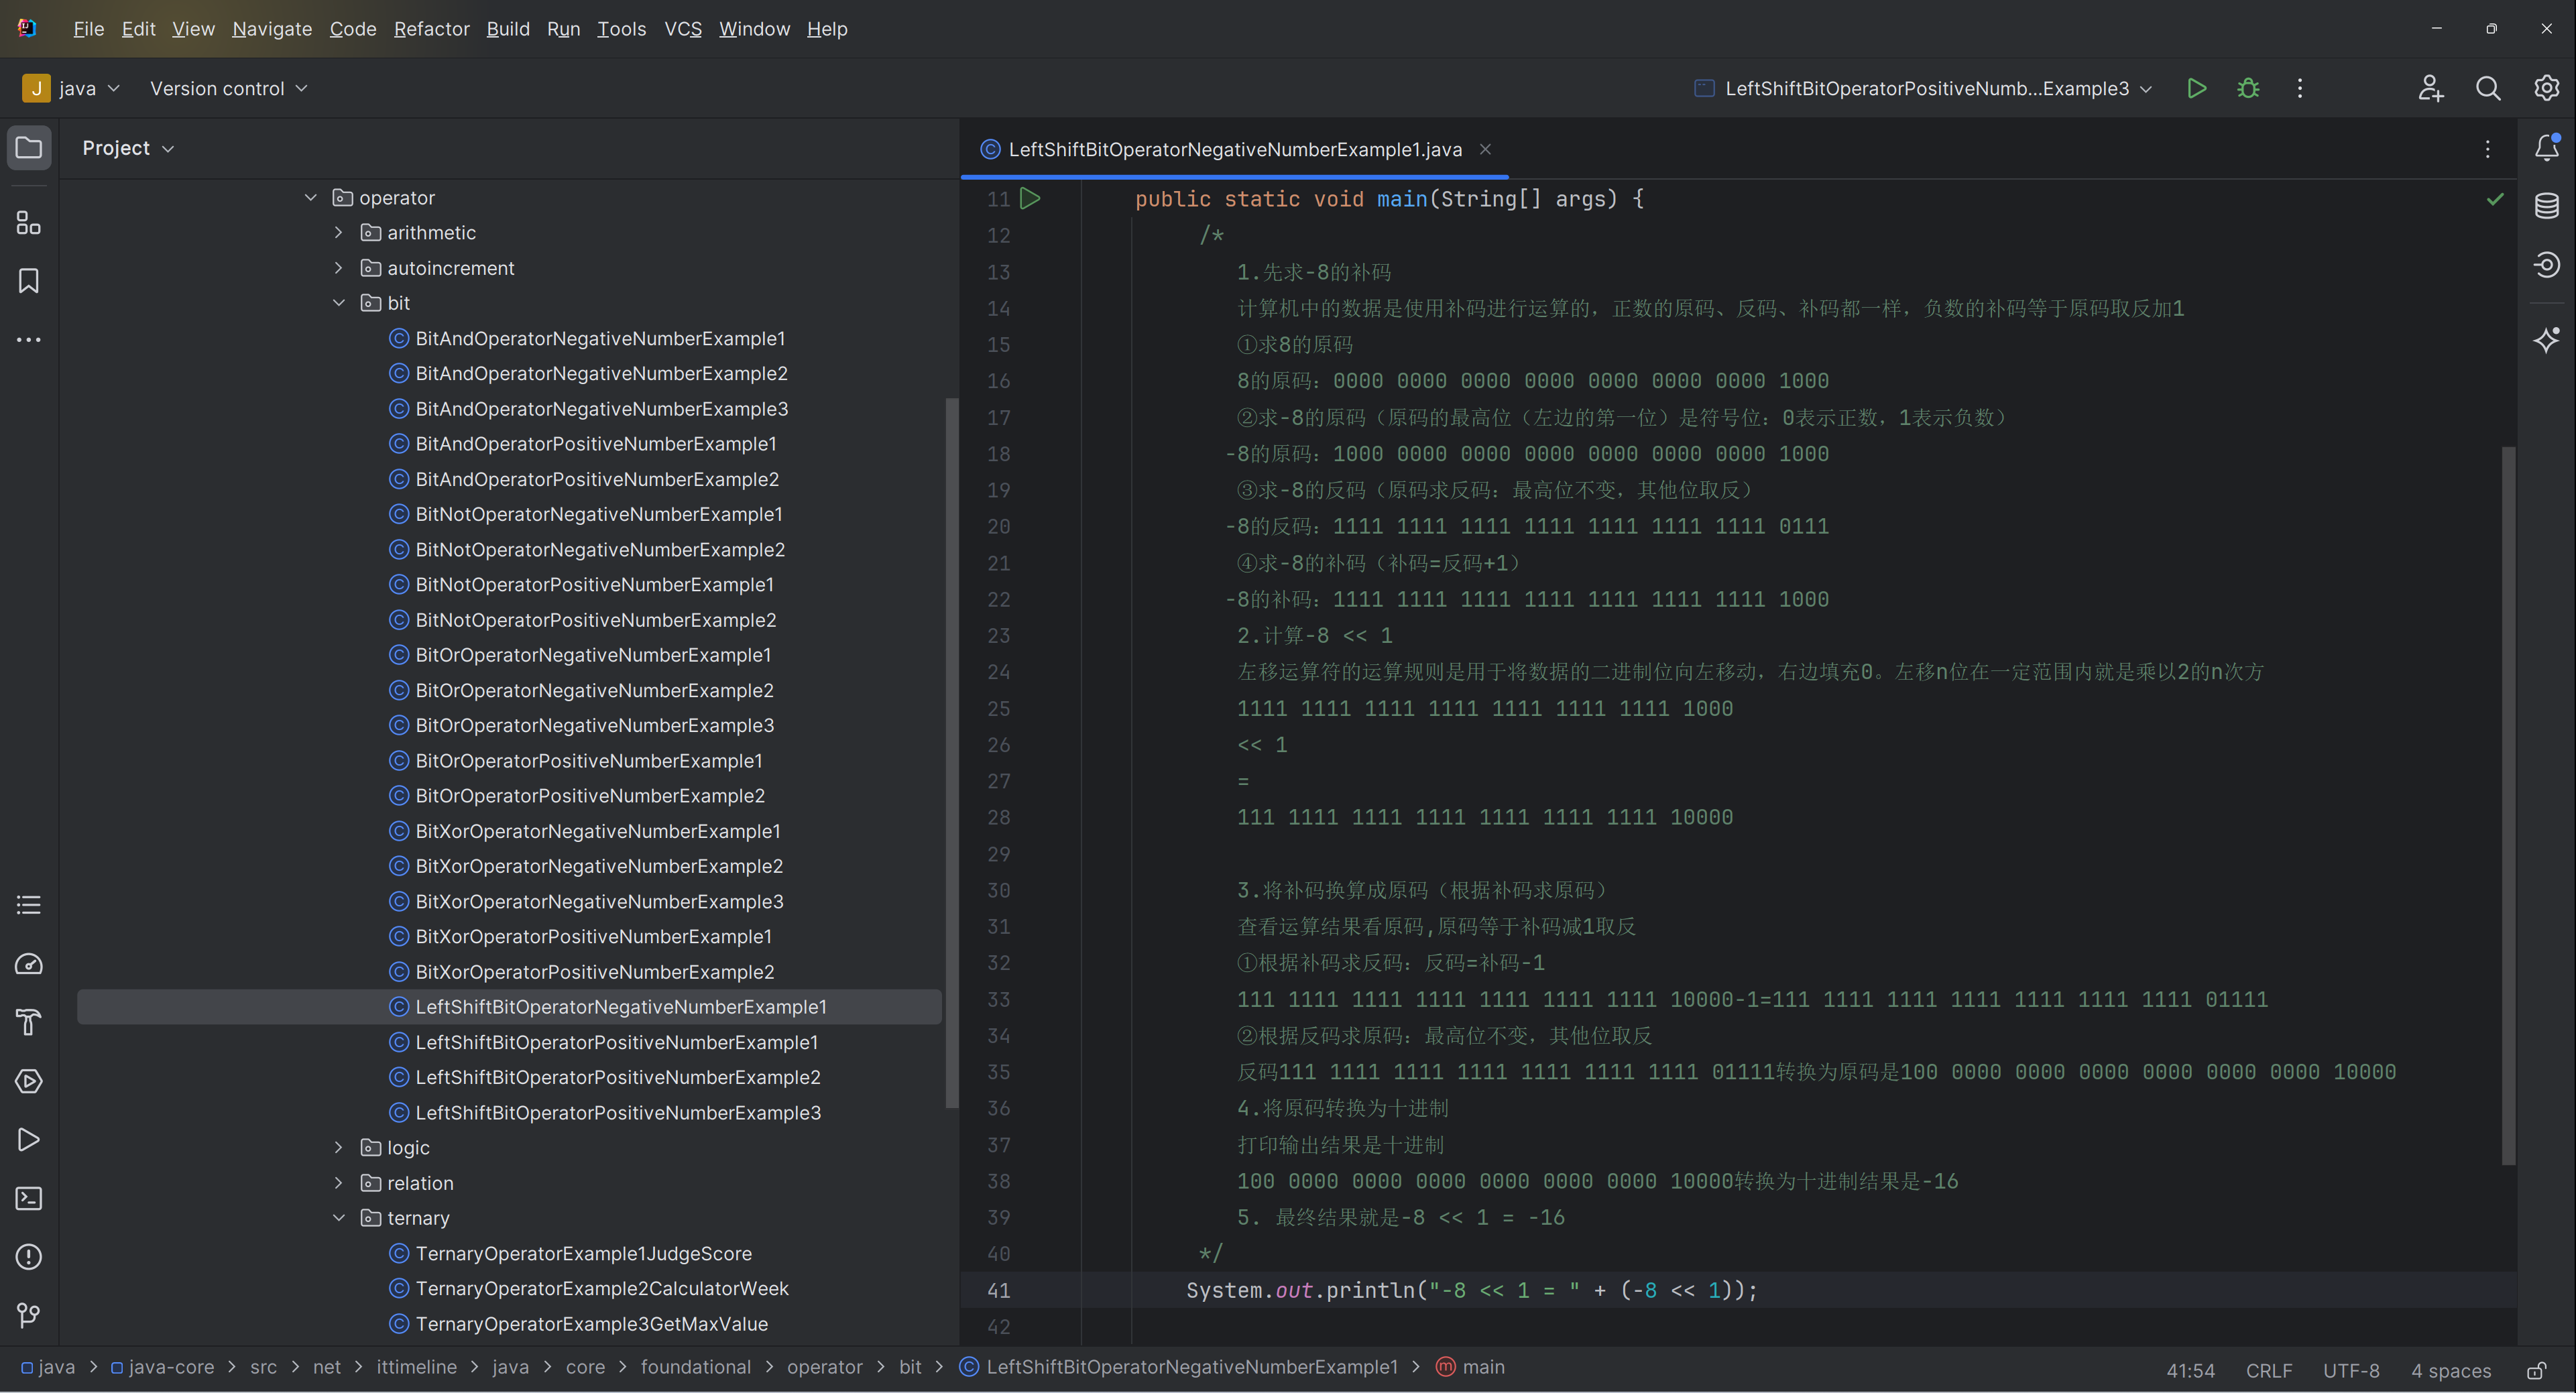Open the java project dropdown
Screen dimensions: 2576x1393
(x=71, y=88)
